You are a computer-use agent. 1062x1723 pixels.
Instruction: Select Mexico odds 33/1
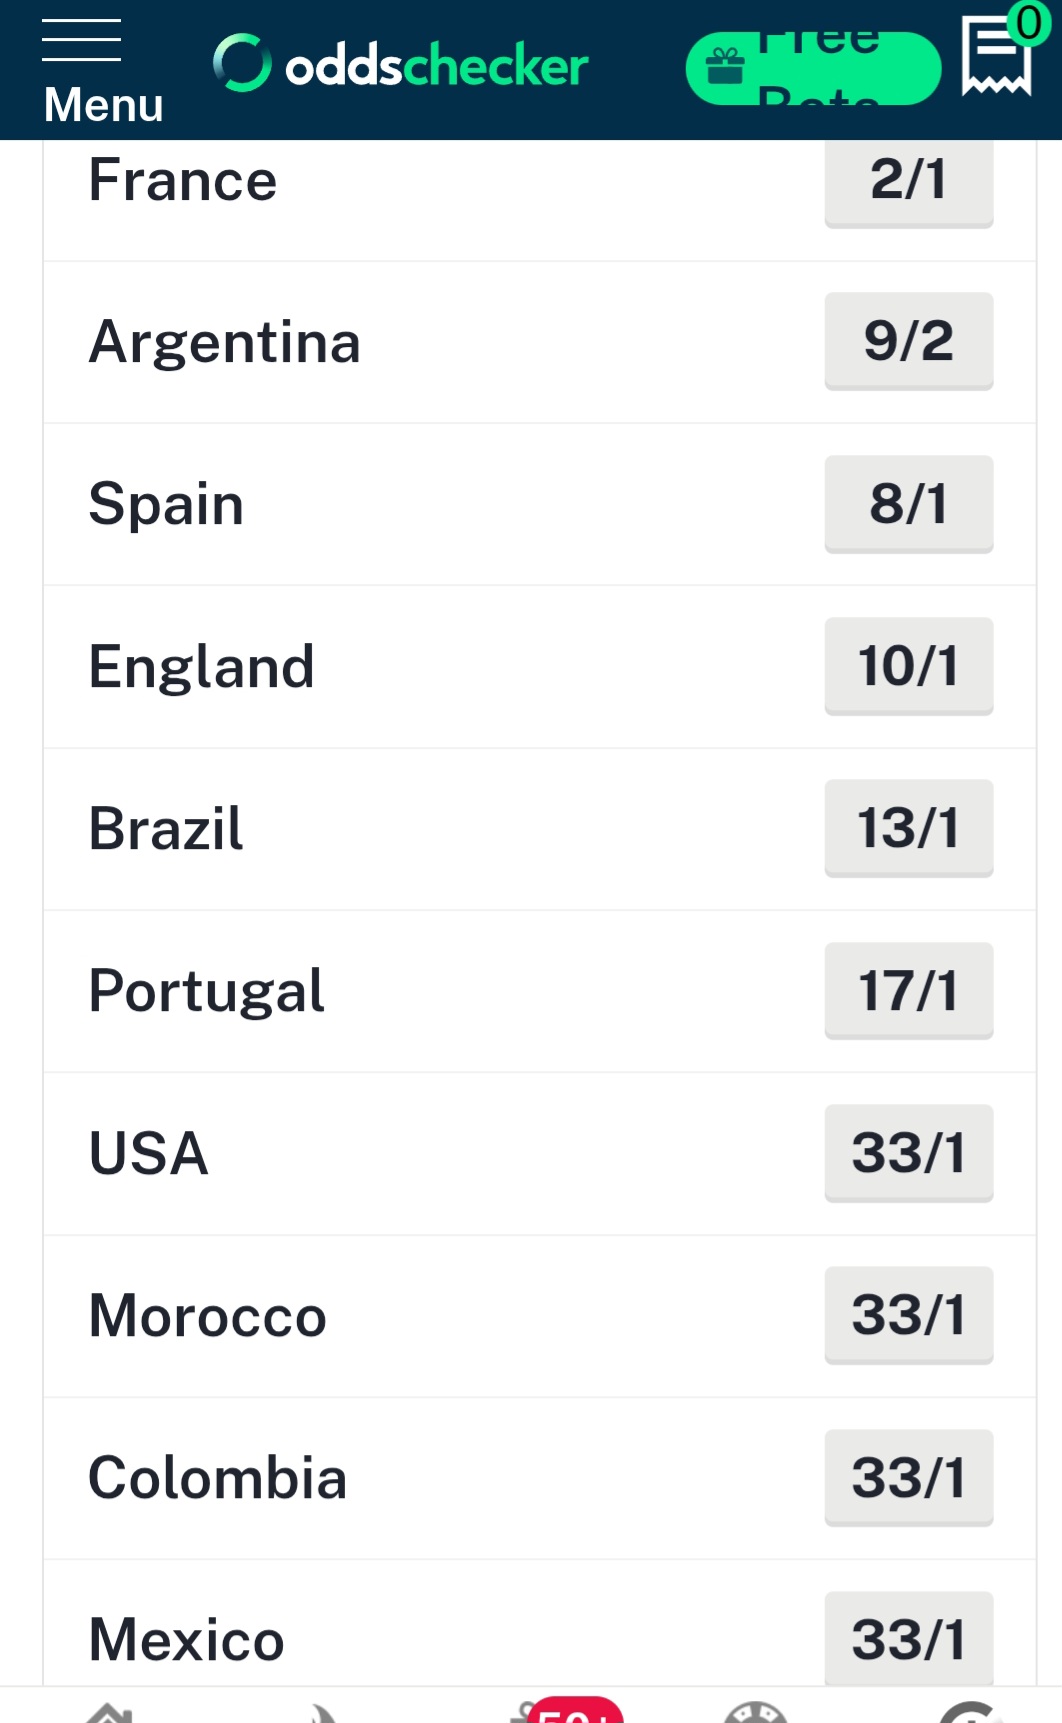[908, 1638]
